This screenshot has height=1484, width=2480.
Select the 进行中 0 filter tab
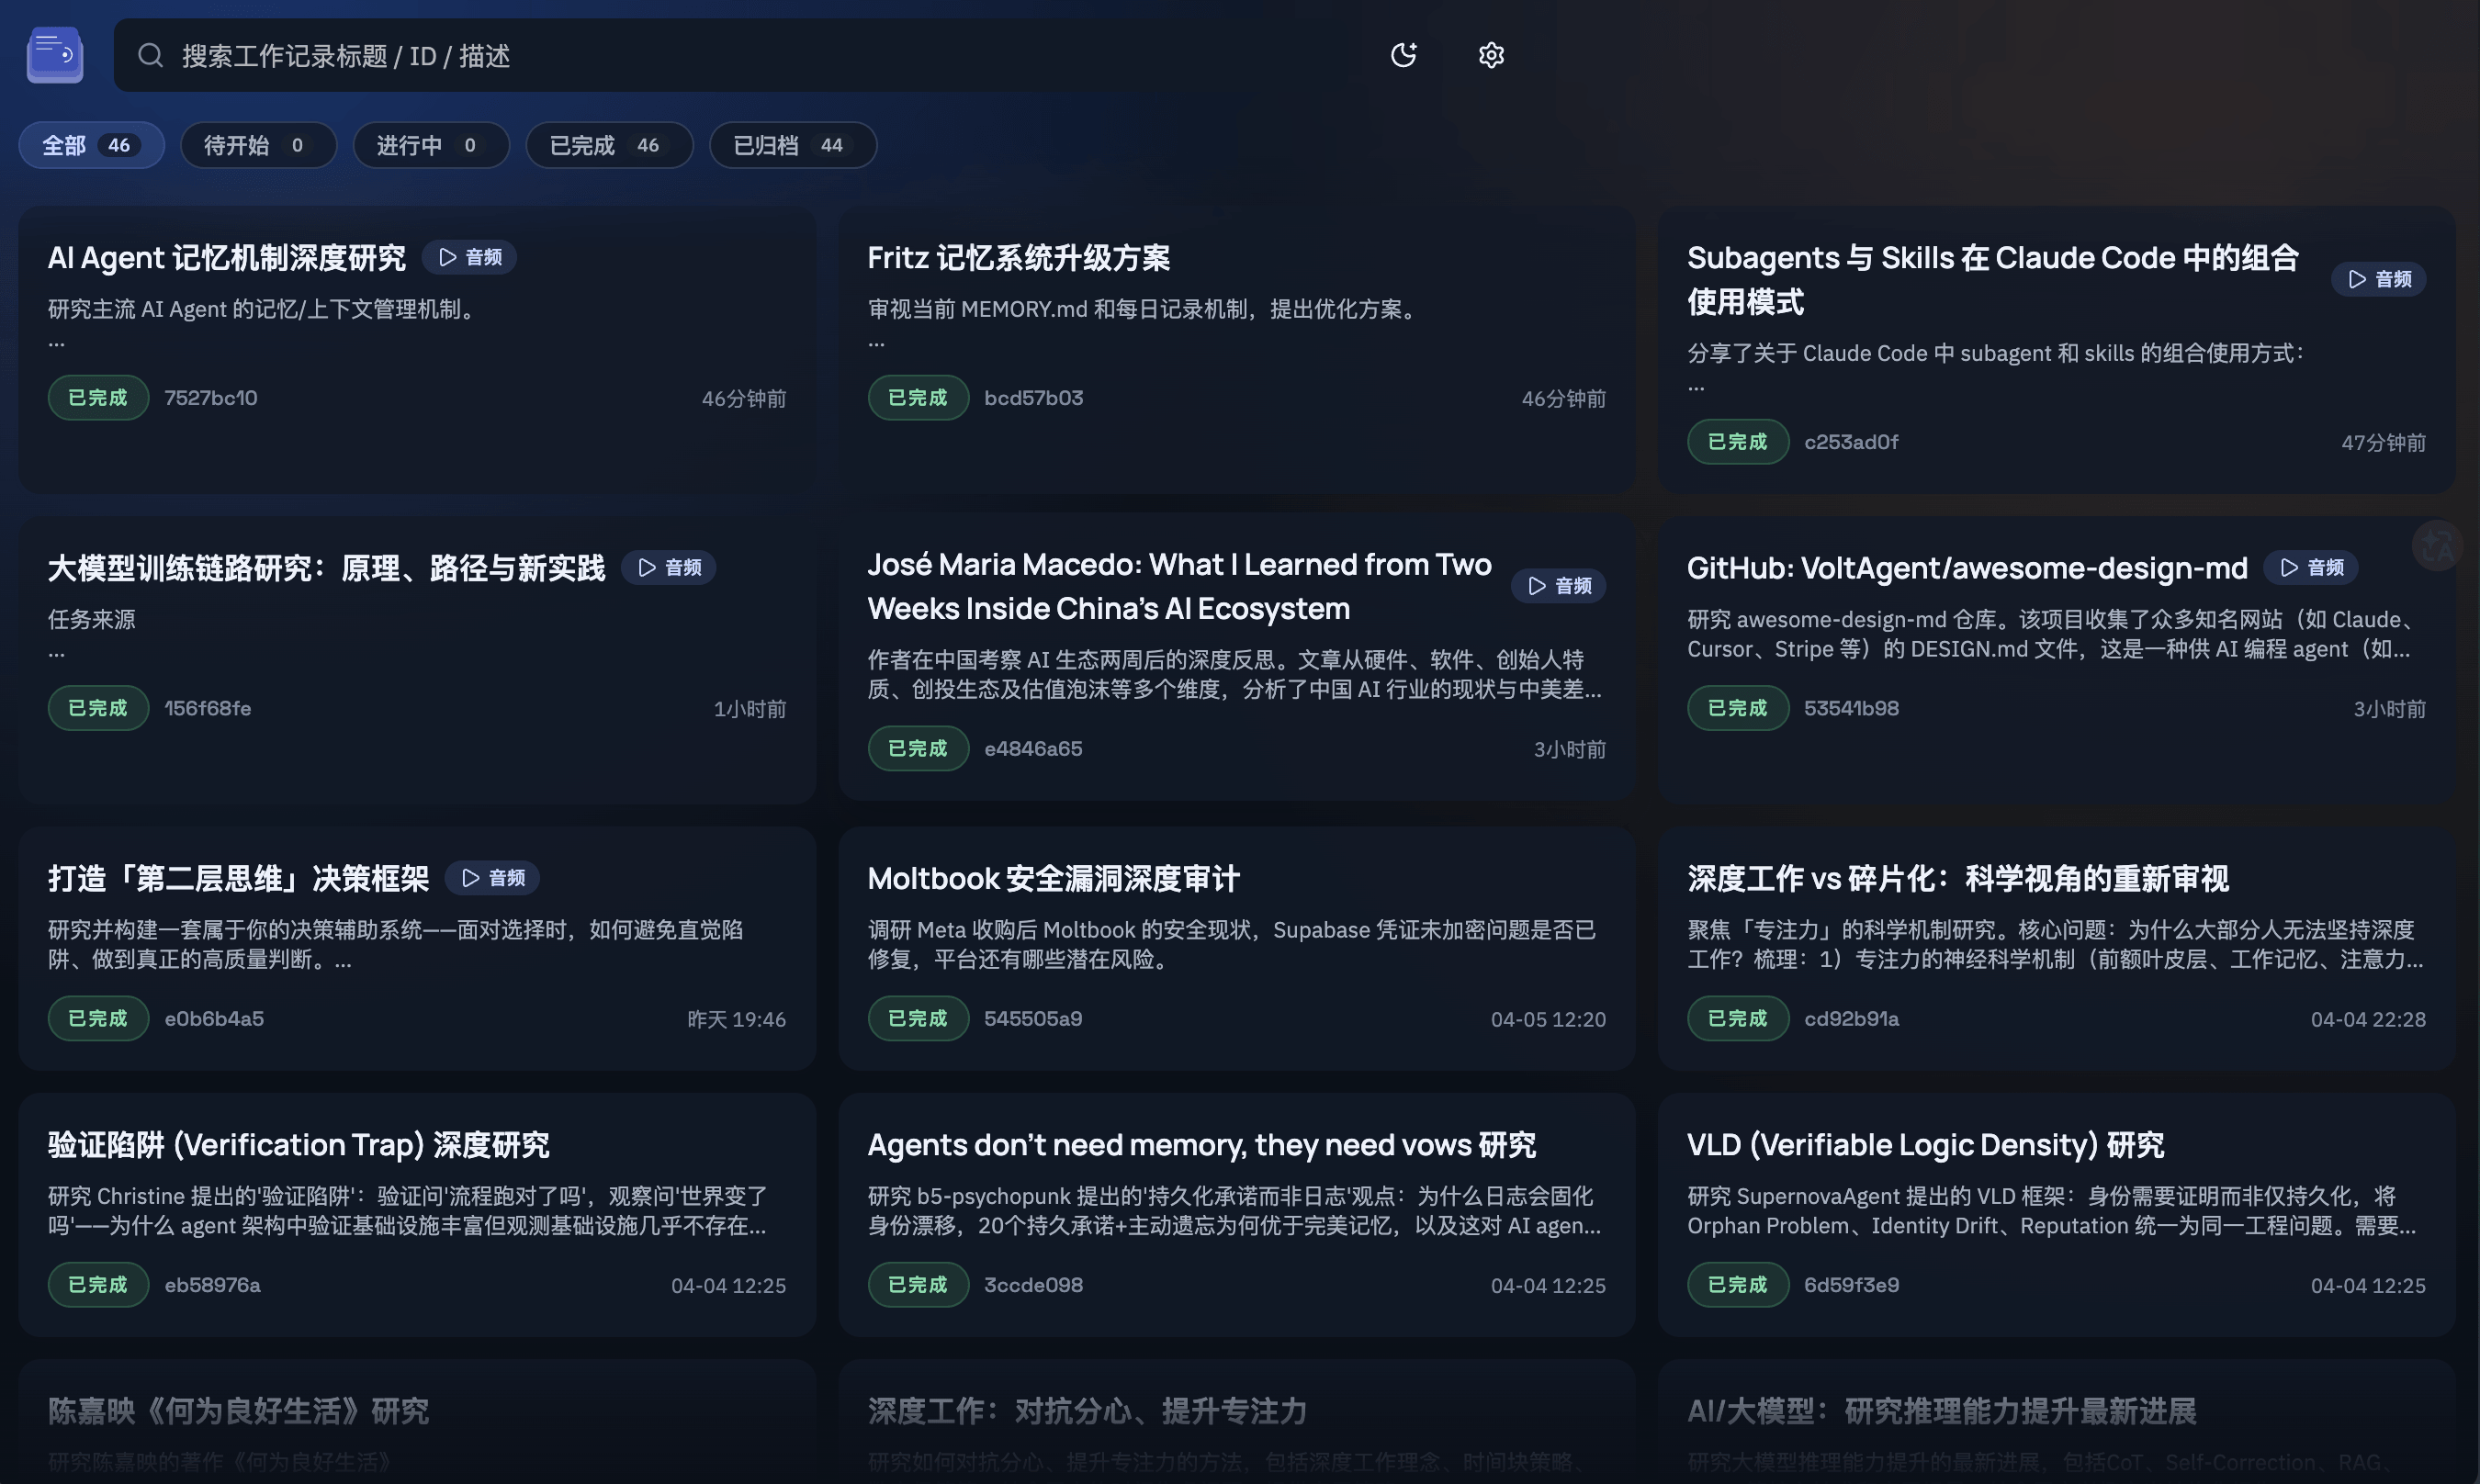[431, 145]
